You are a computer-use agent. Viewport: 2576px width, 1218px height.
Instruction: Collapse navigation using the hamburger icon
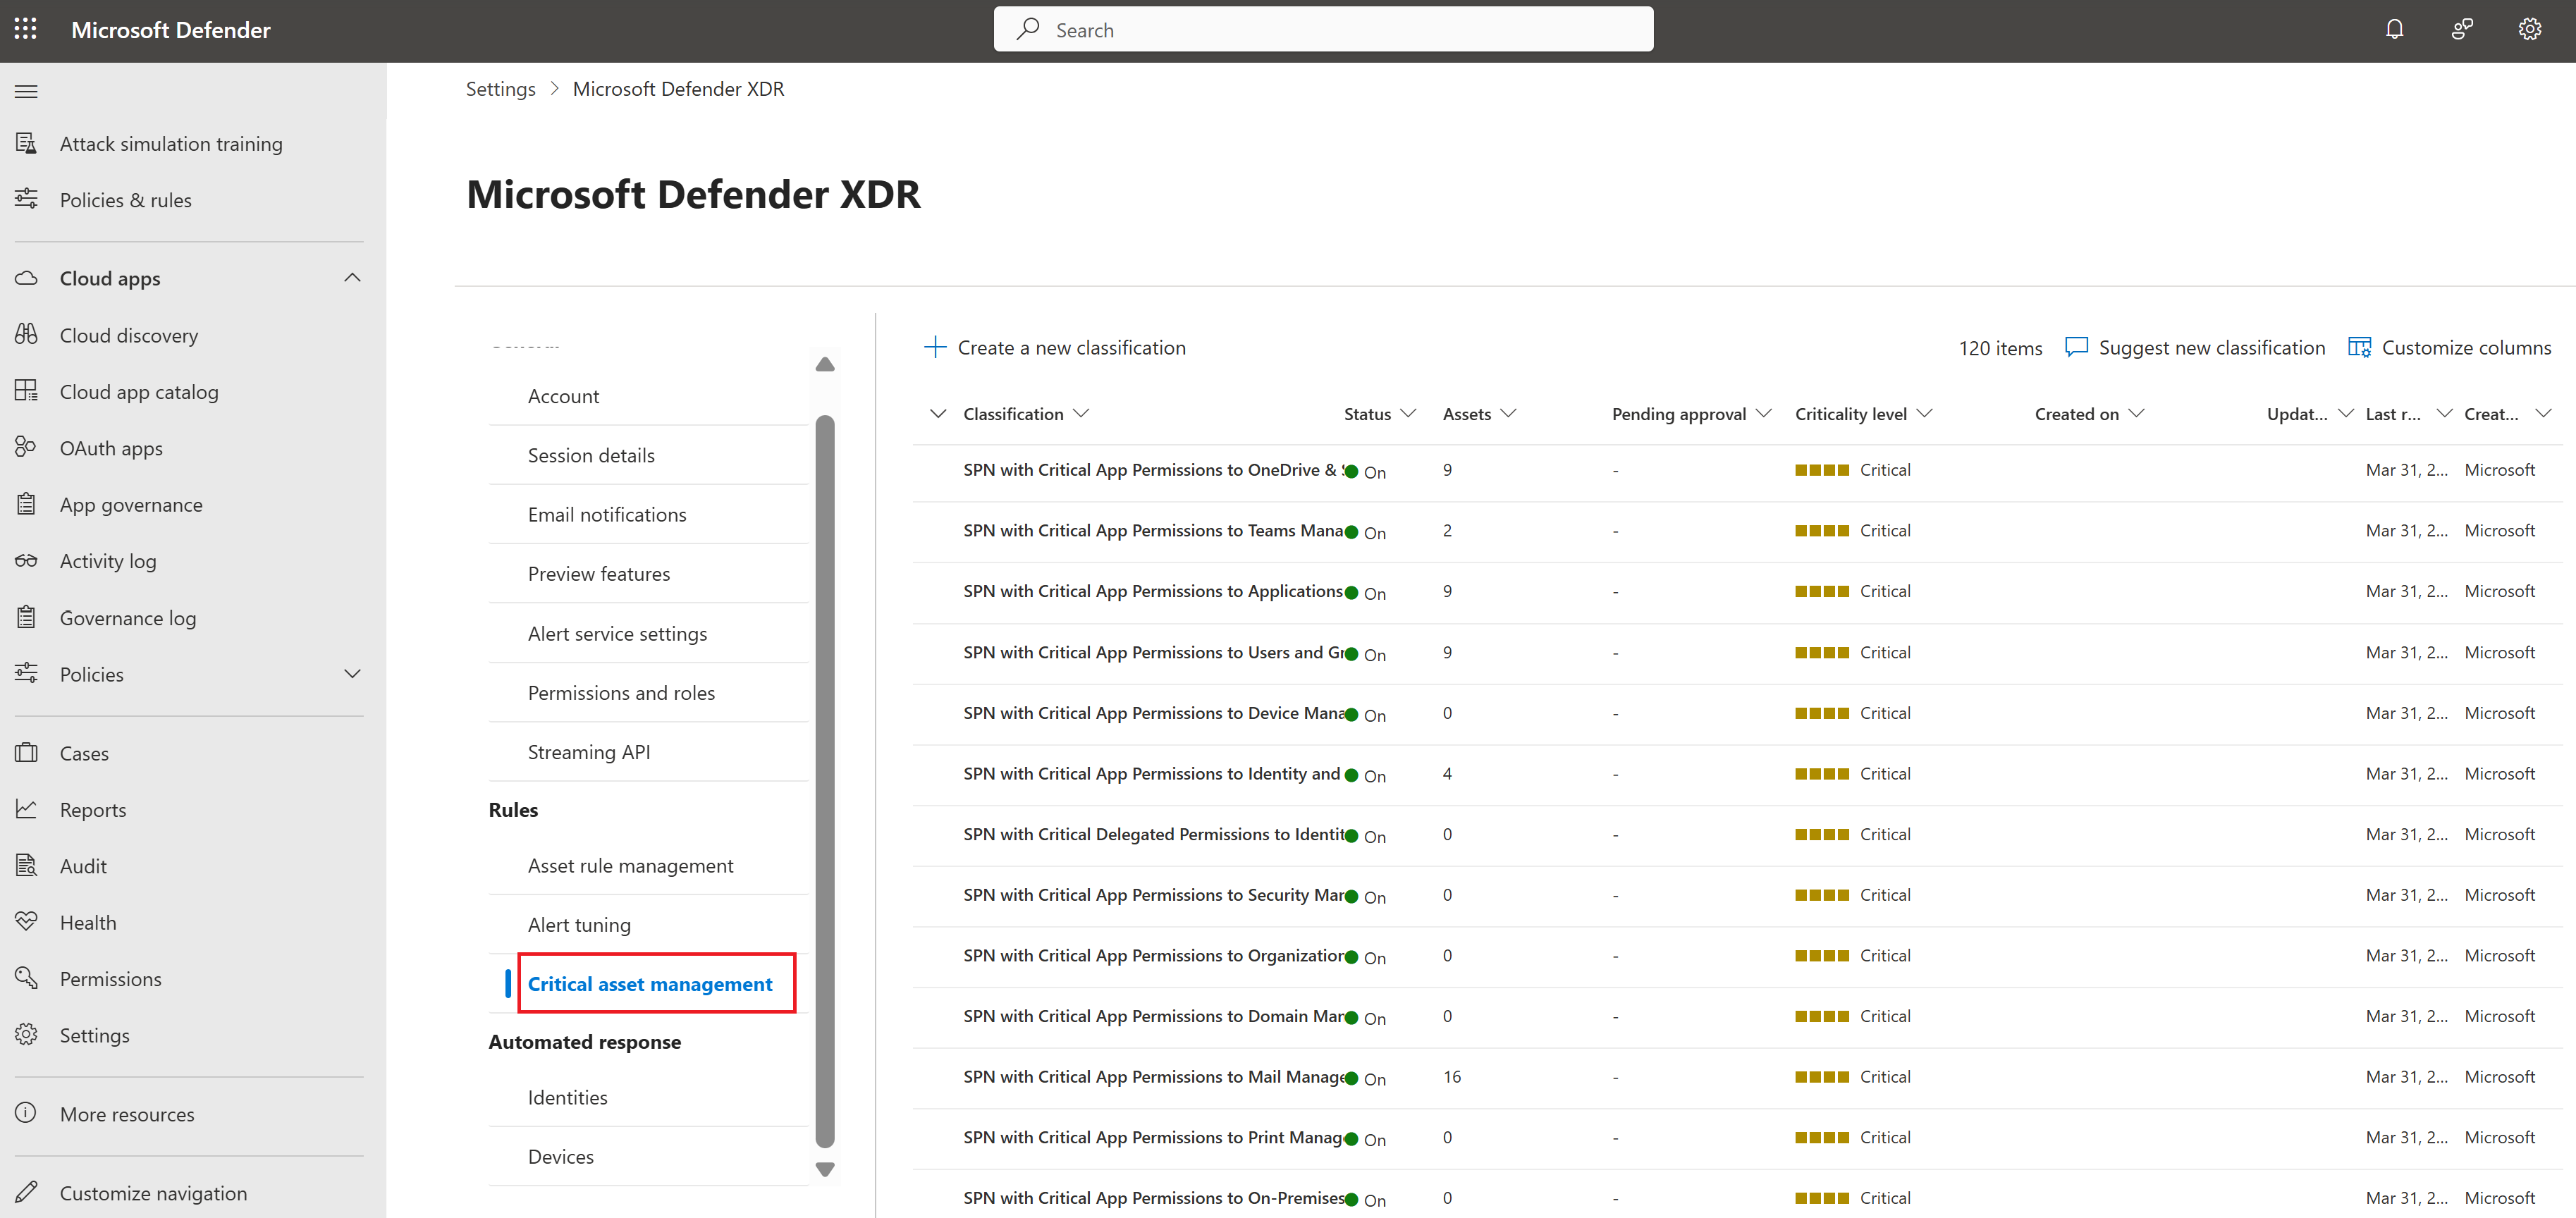tap(27, 92)
